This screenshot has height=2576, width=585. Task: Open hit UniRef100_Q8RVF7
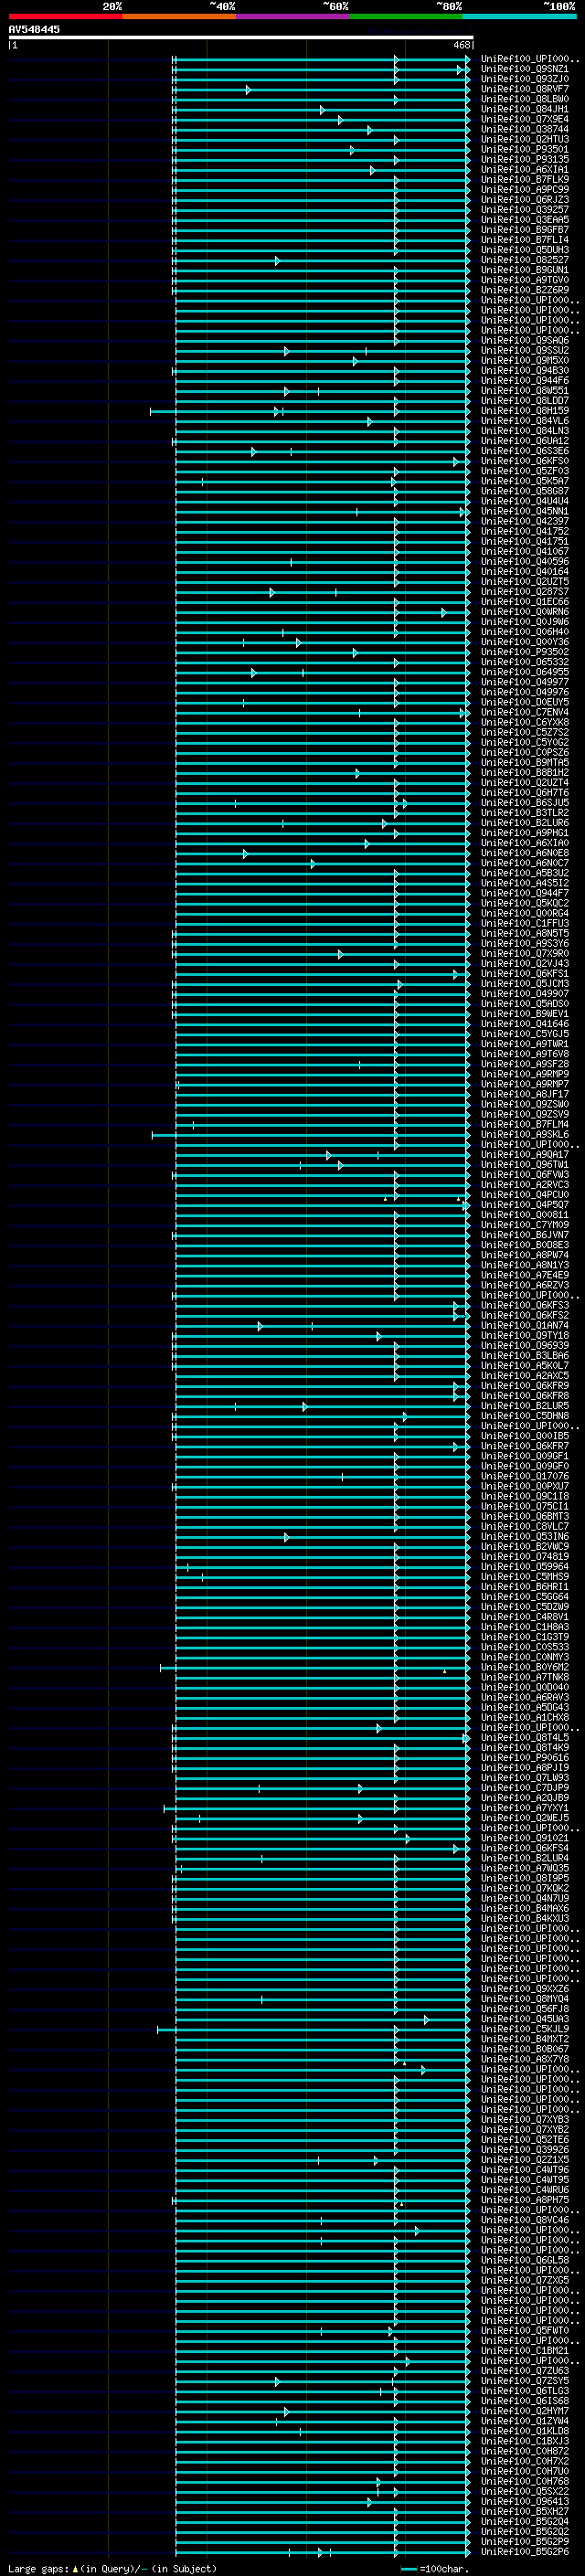tap(525, 89)
